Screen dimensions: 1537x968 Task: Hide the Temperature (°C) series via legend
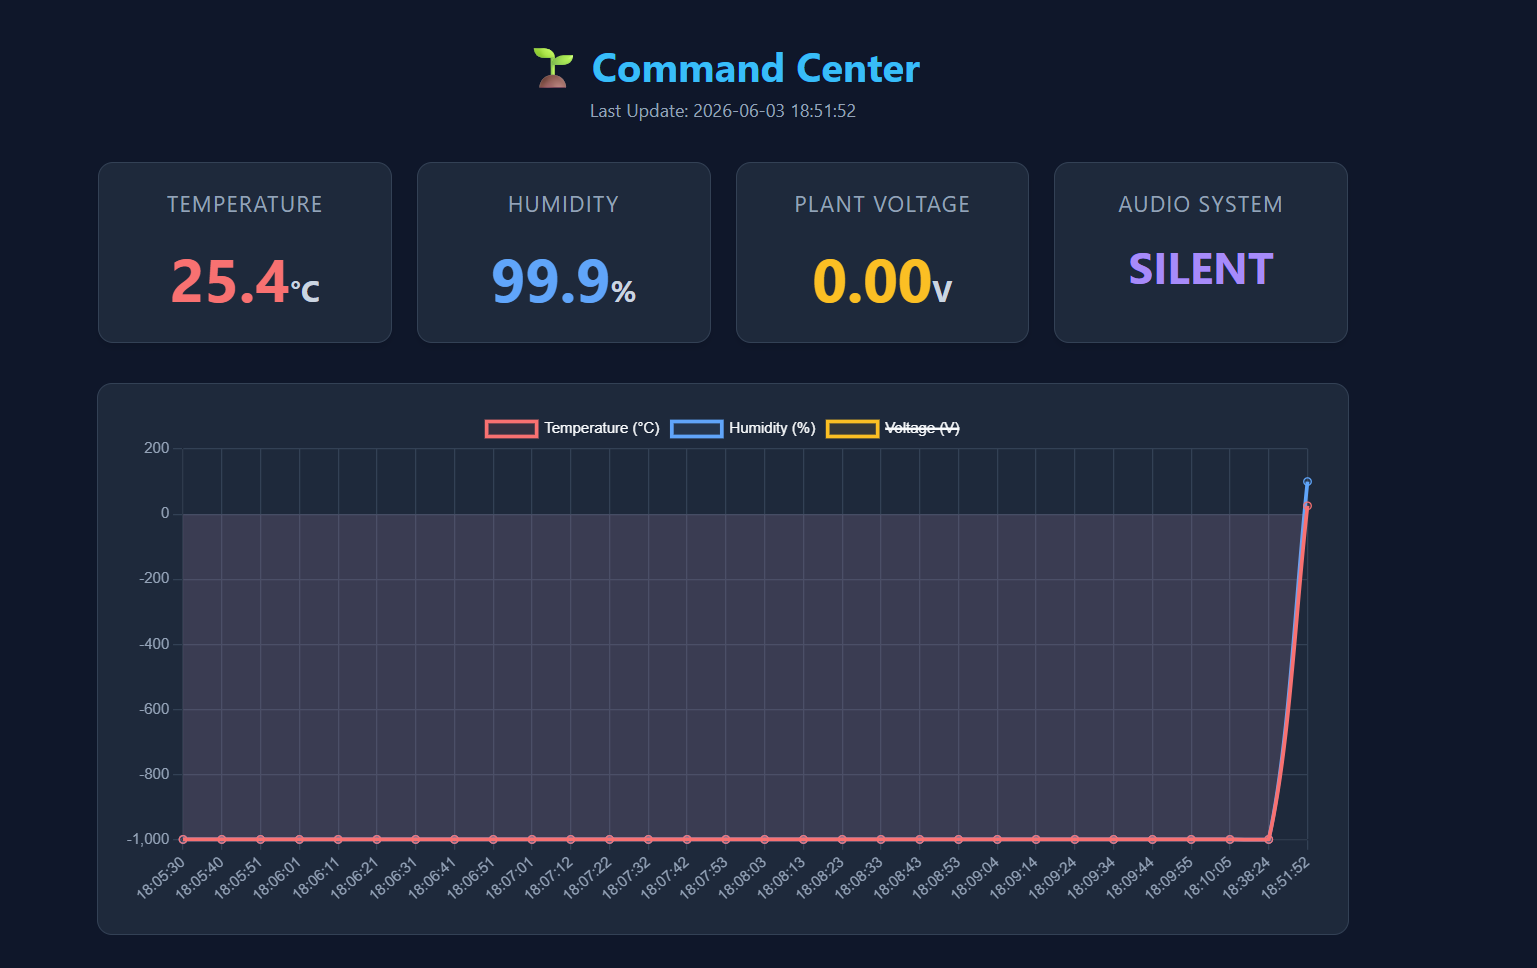(572, 428)
